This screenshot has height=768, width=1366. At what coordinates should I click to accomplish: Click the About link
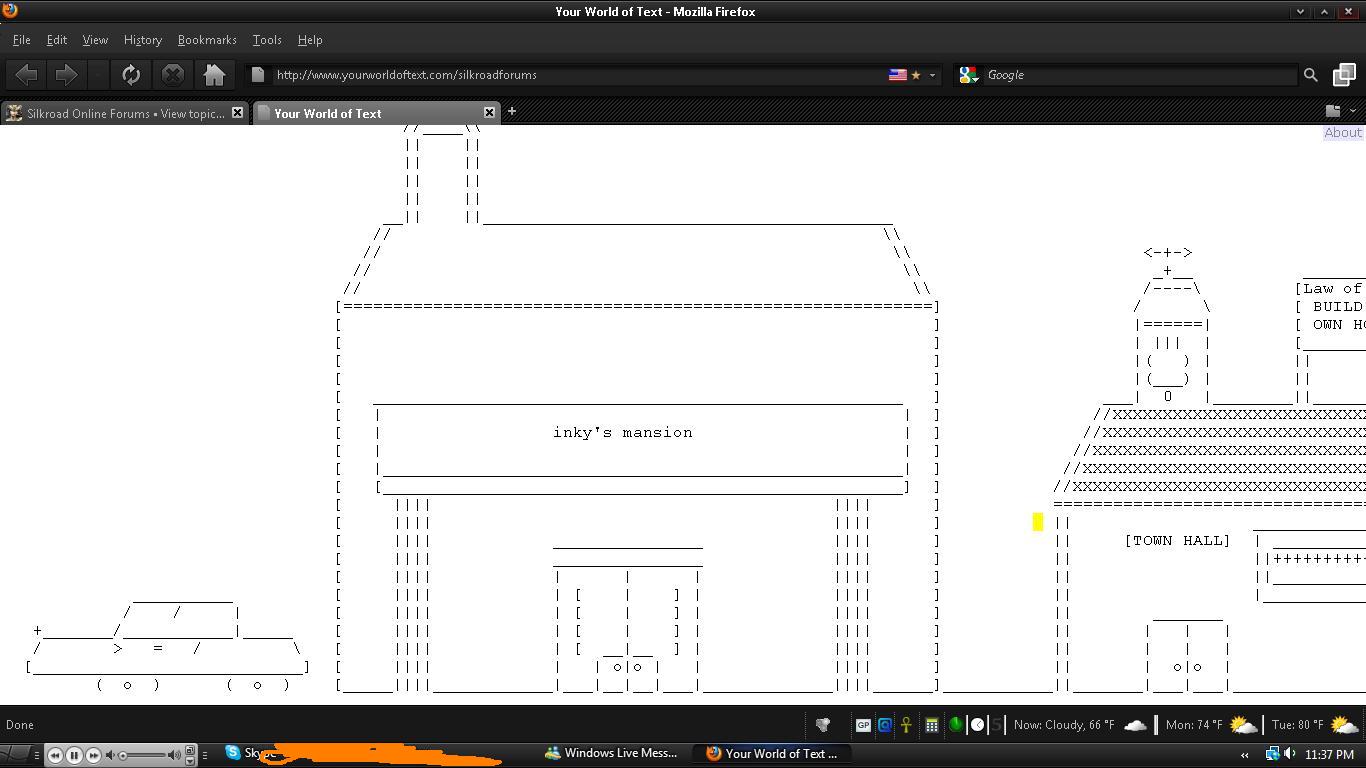[1342, 133]
